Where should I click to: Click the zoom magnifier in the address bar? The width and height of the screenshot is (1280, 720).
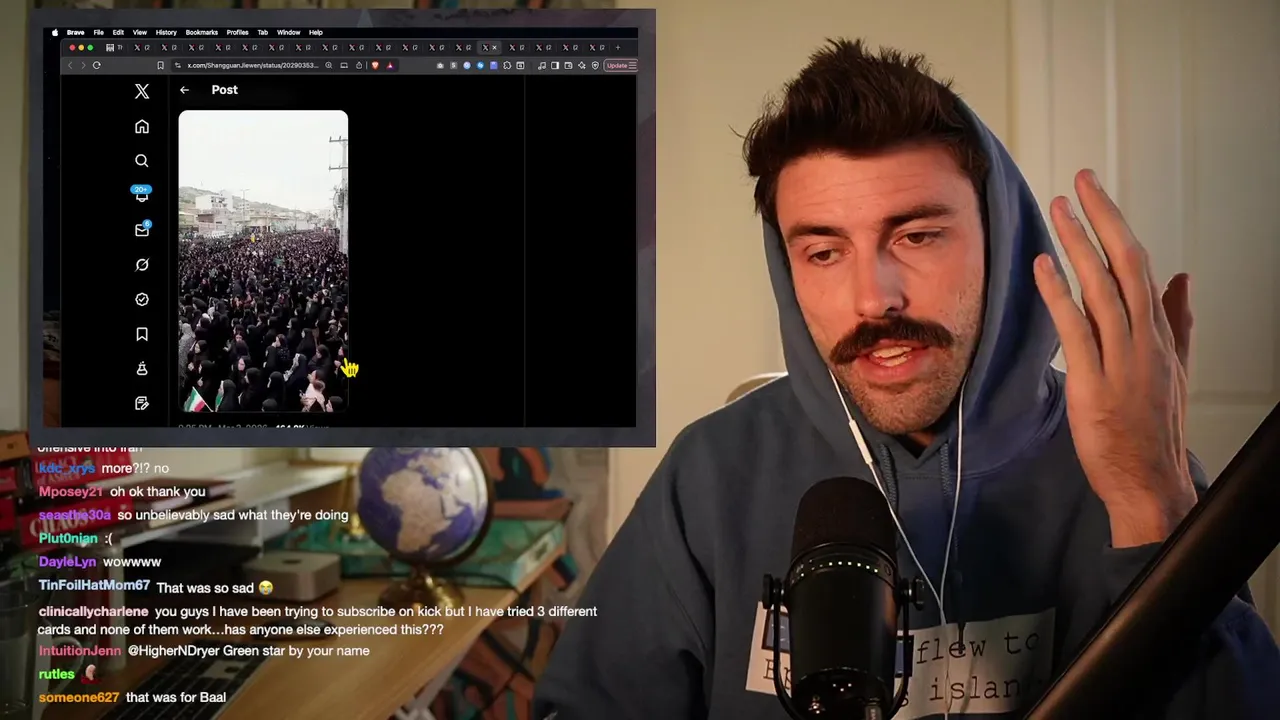(329, 65)
